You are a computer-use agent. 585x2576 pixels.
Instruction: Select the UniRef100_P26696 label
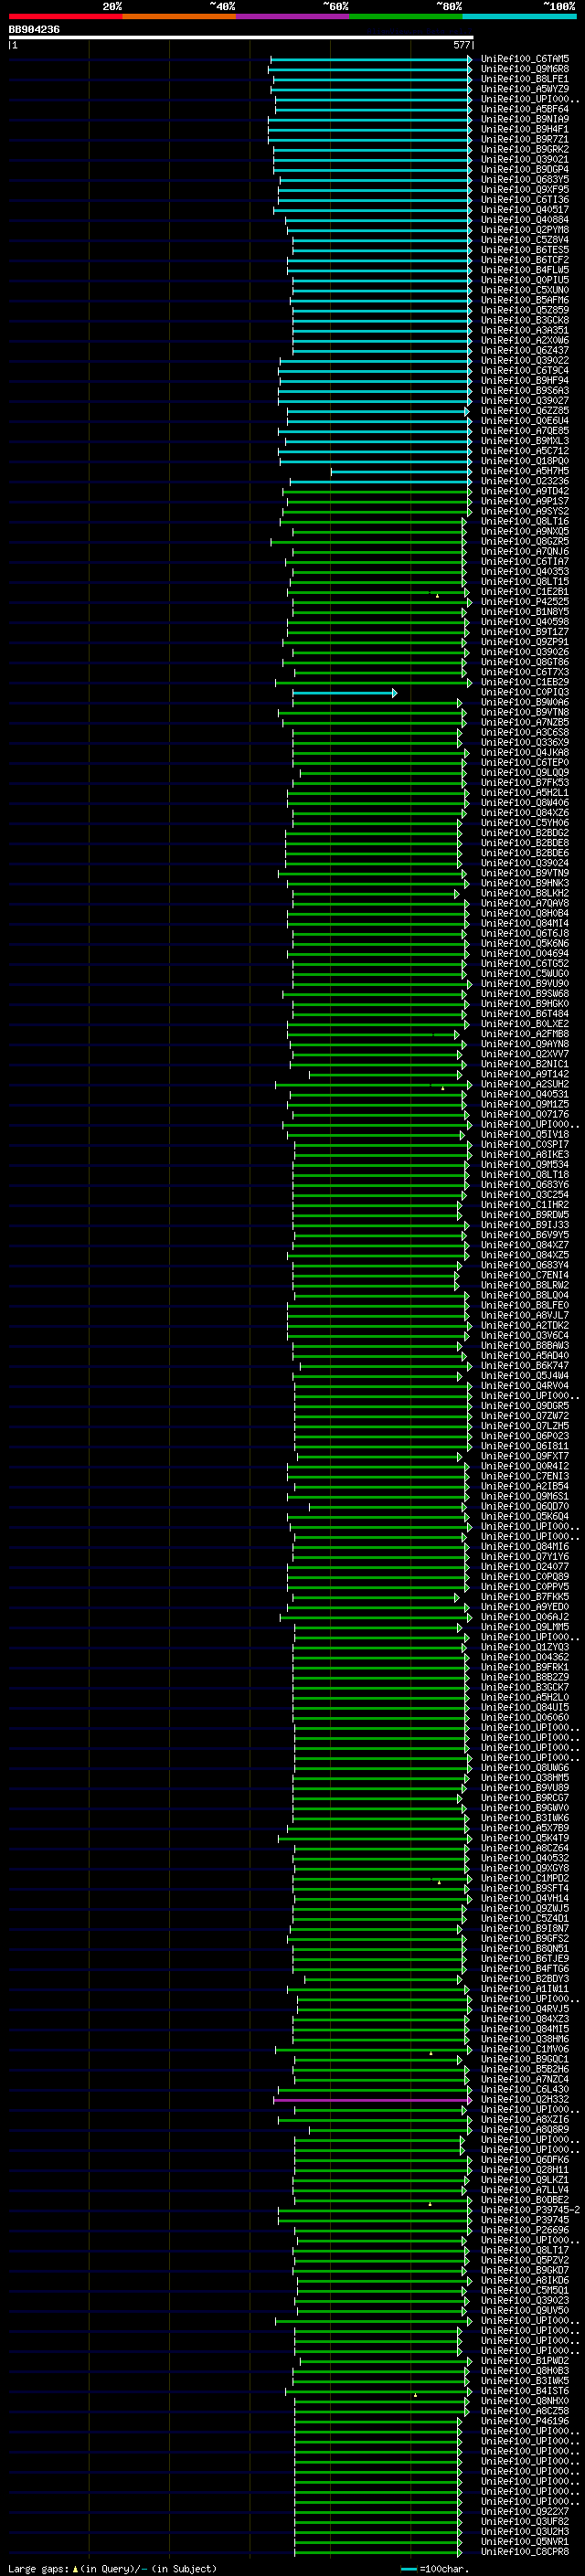(525, 2230)
